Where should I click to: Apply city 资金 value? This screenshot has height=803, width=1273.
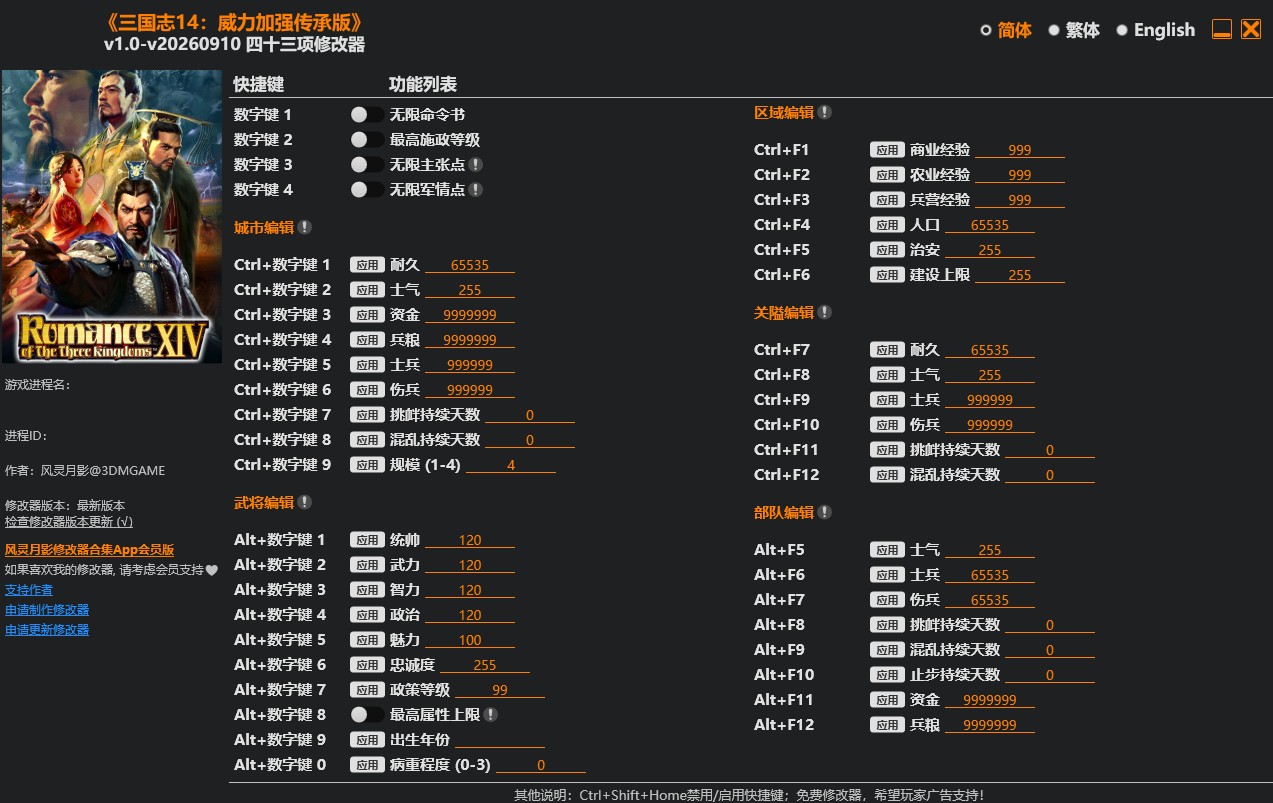tap(367, 315)
